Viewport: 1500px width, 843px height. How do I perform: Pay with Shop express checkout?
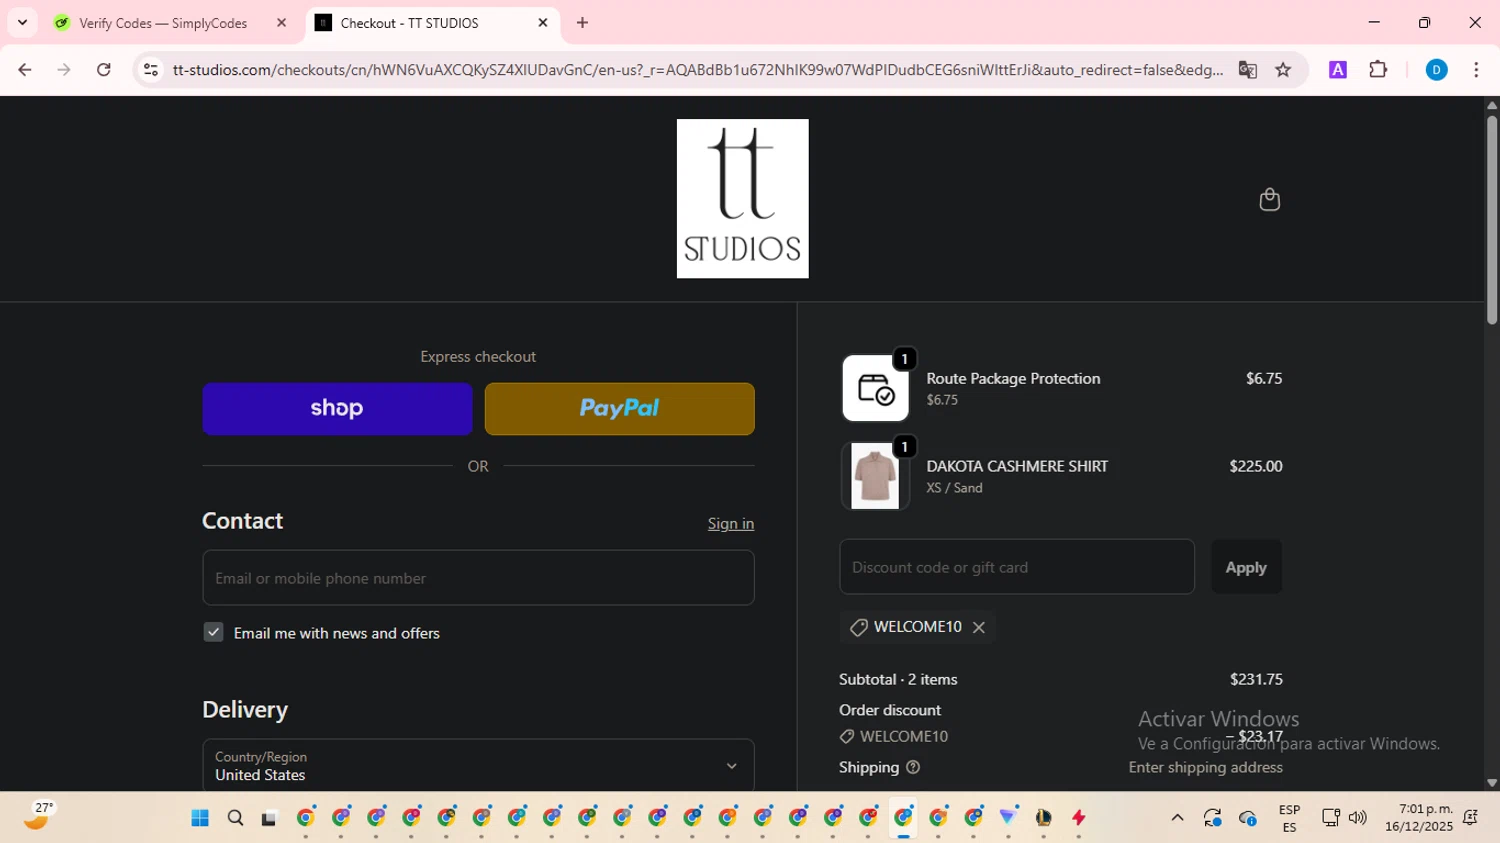(337, 409)
